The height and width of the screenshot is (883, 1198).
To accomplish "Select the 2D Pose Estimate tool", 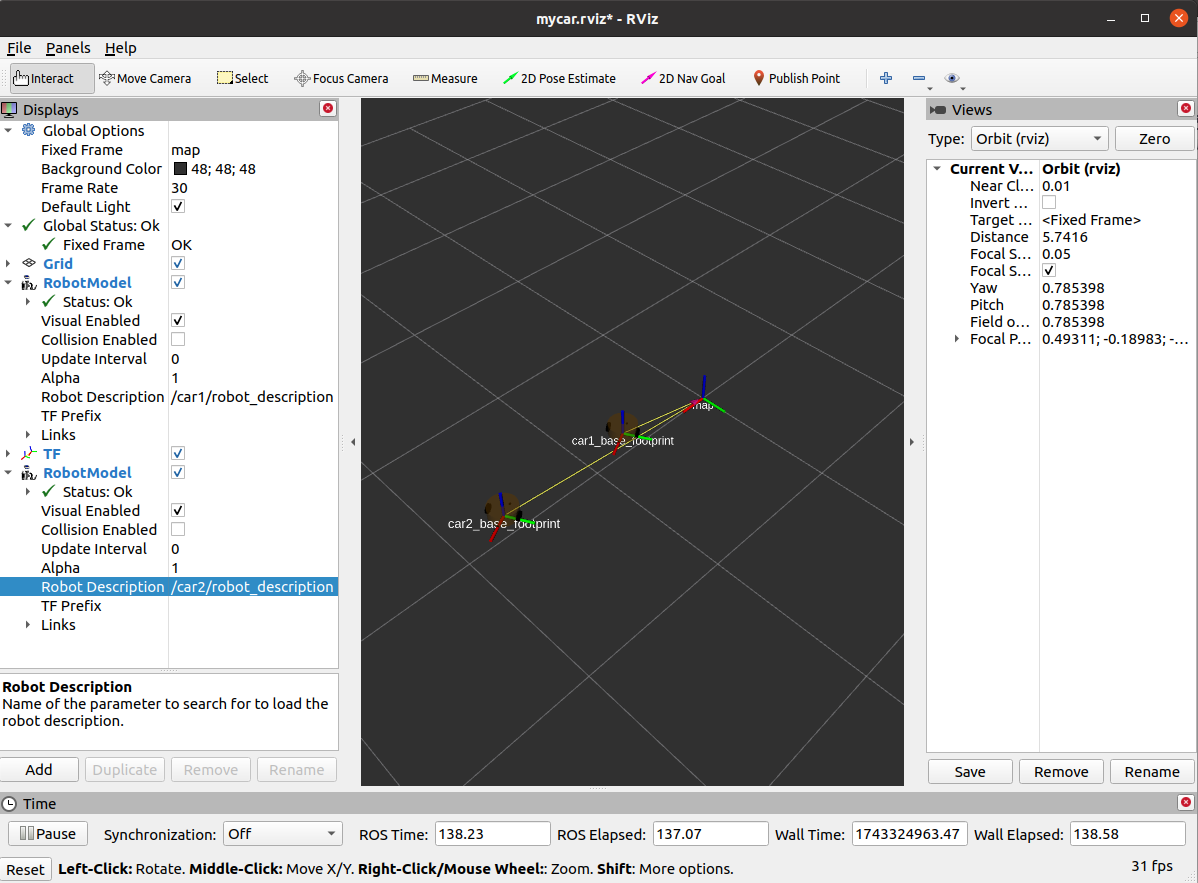I will [x=559, y=79].
